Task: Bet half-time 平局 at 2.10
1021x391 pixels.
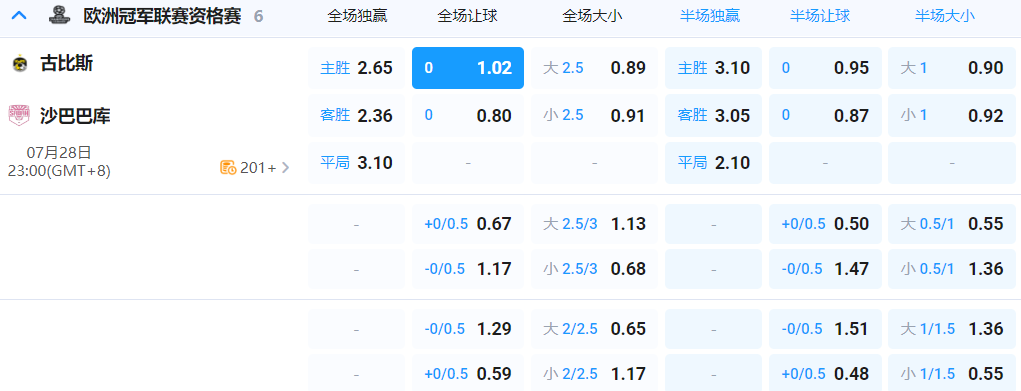Action: pos(713,162)
